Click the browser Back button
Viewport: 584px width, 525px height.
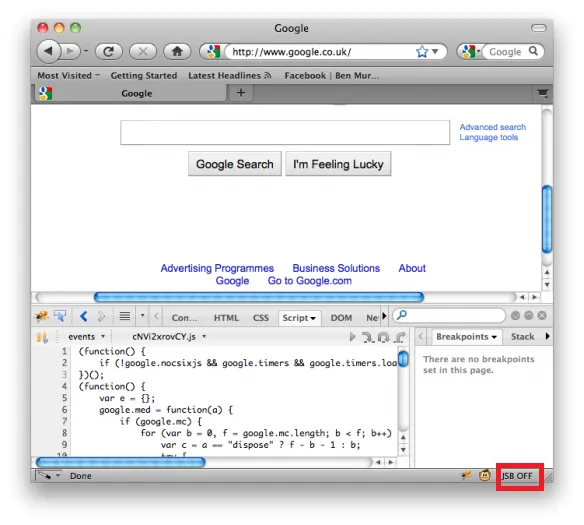click(x=48, y=51)
